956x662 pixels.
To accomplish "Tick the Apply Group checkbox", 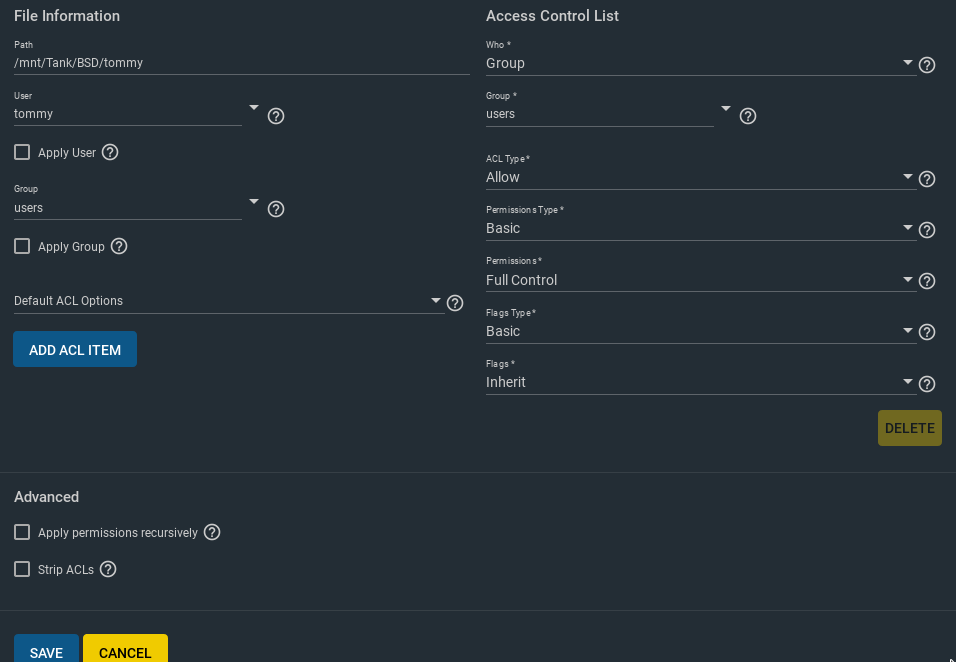I will (22, 246).
